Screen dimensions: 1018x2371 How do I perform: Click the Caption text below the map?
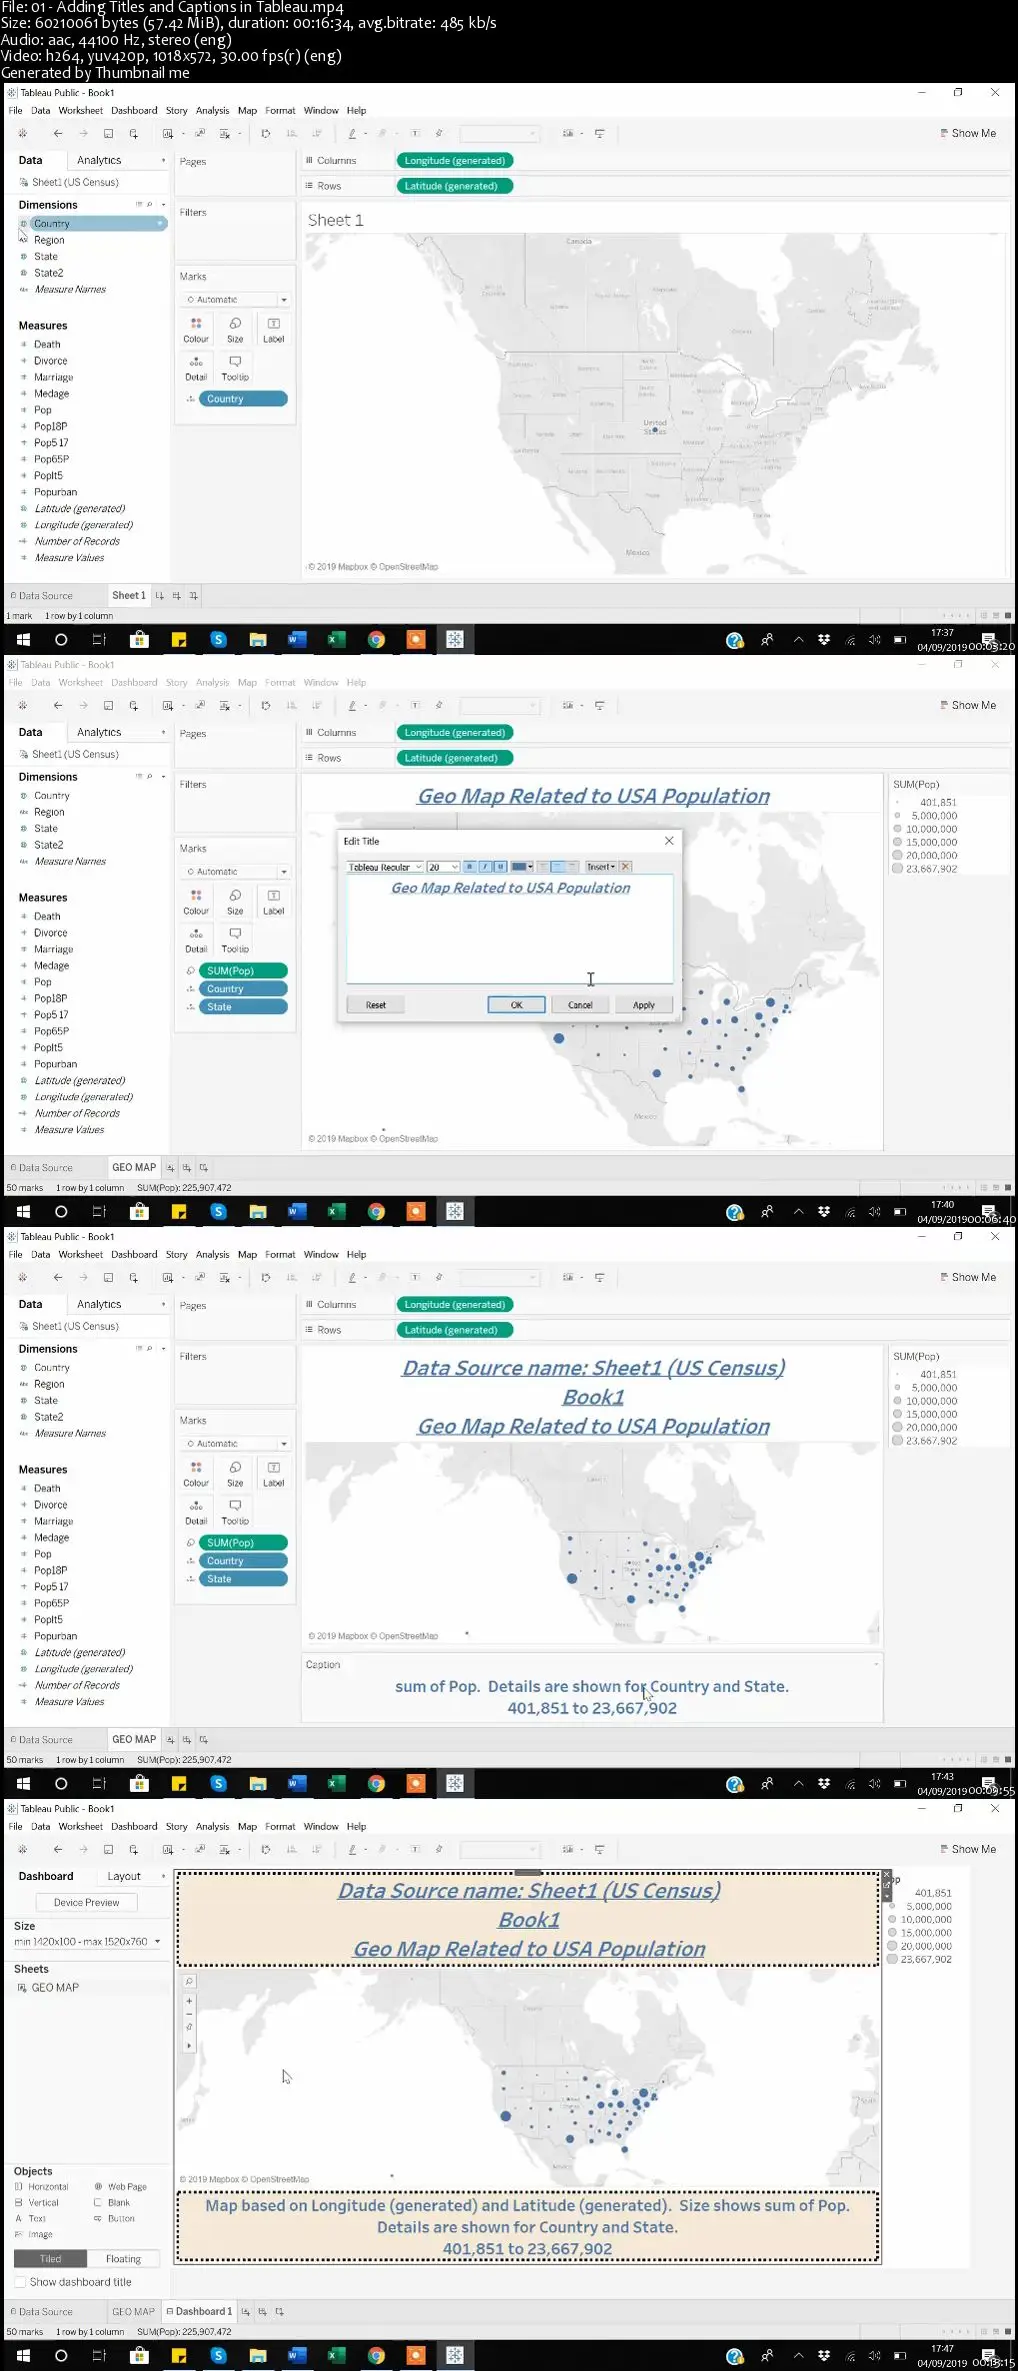[592, 1697]
